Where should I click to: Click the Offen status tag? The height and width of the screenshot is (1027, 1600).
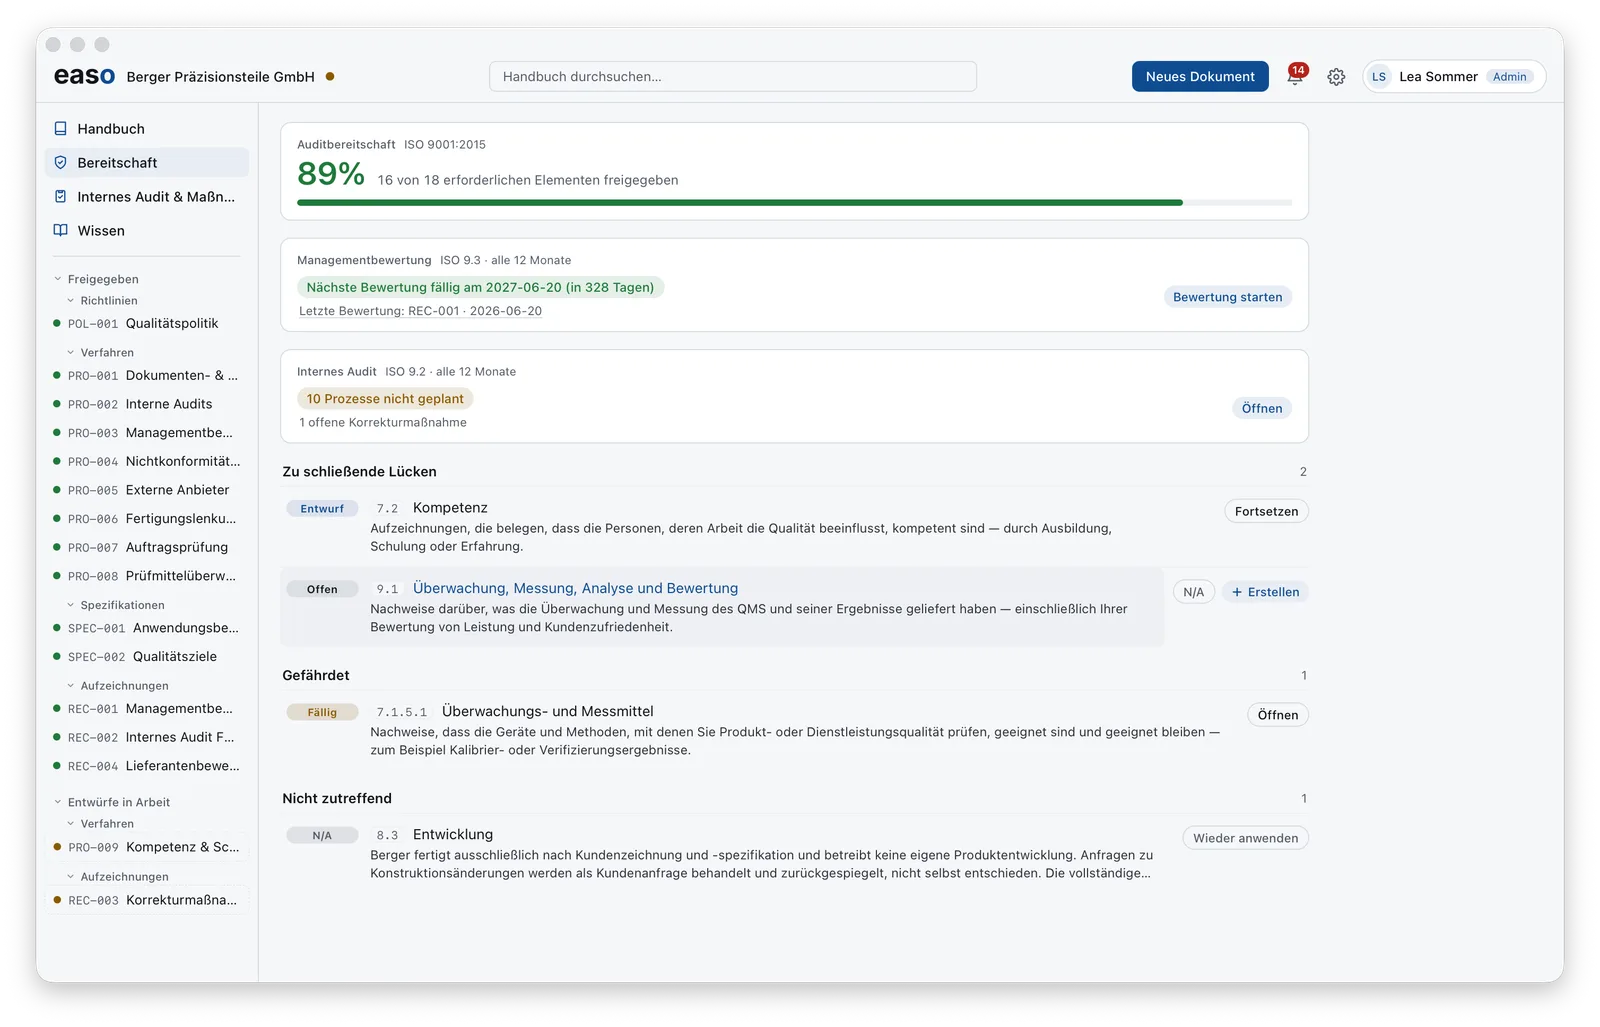[x=322, y=590]
